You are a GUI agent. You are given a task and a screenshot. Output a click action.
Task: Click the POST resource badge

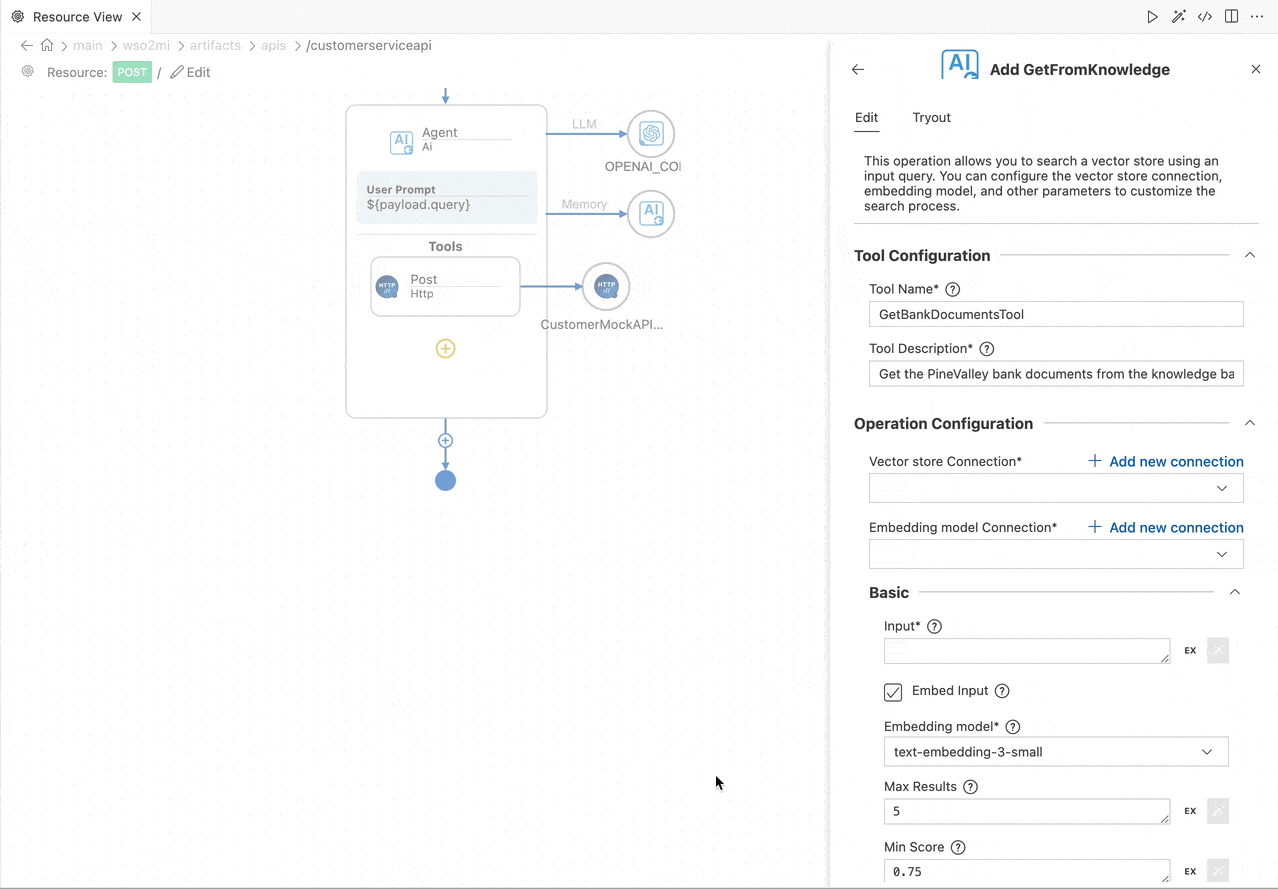(x=132, y=72)
